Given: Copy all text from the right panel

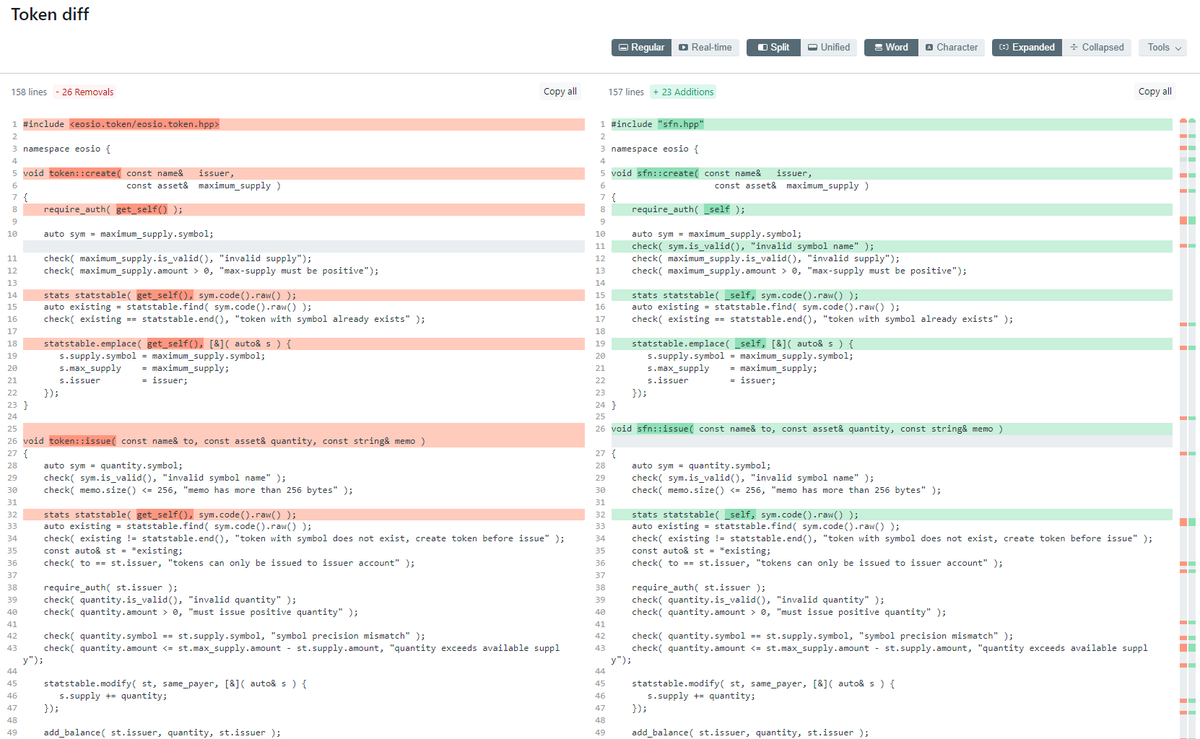Looking at the screenshot, I should 1155,91.
